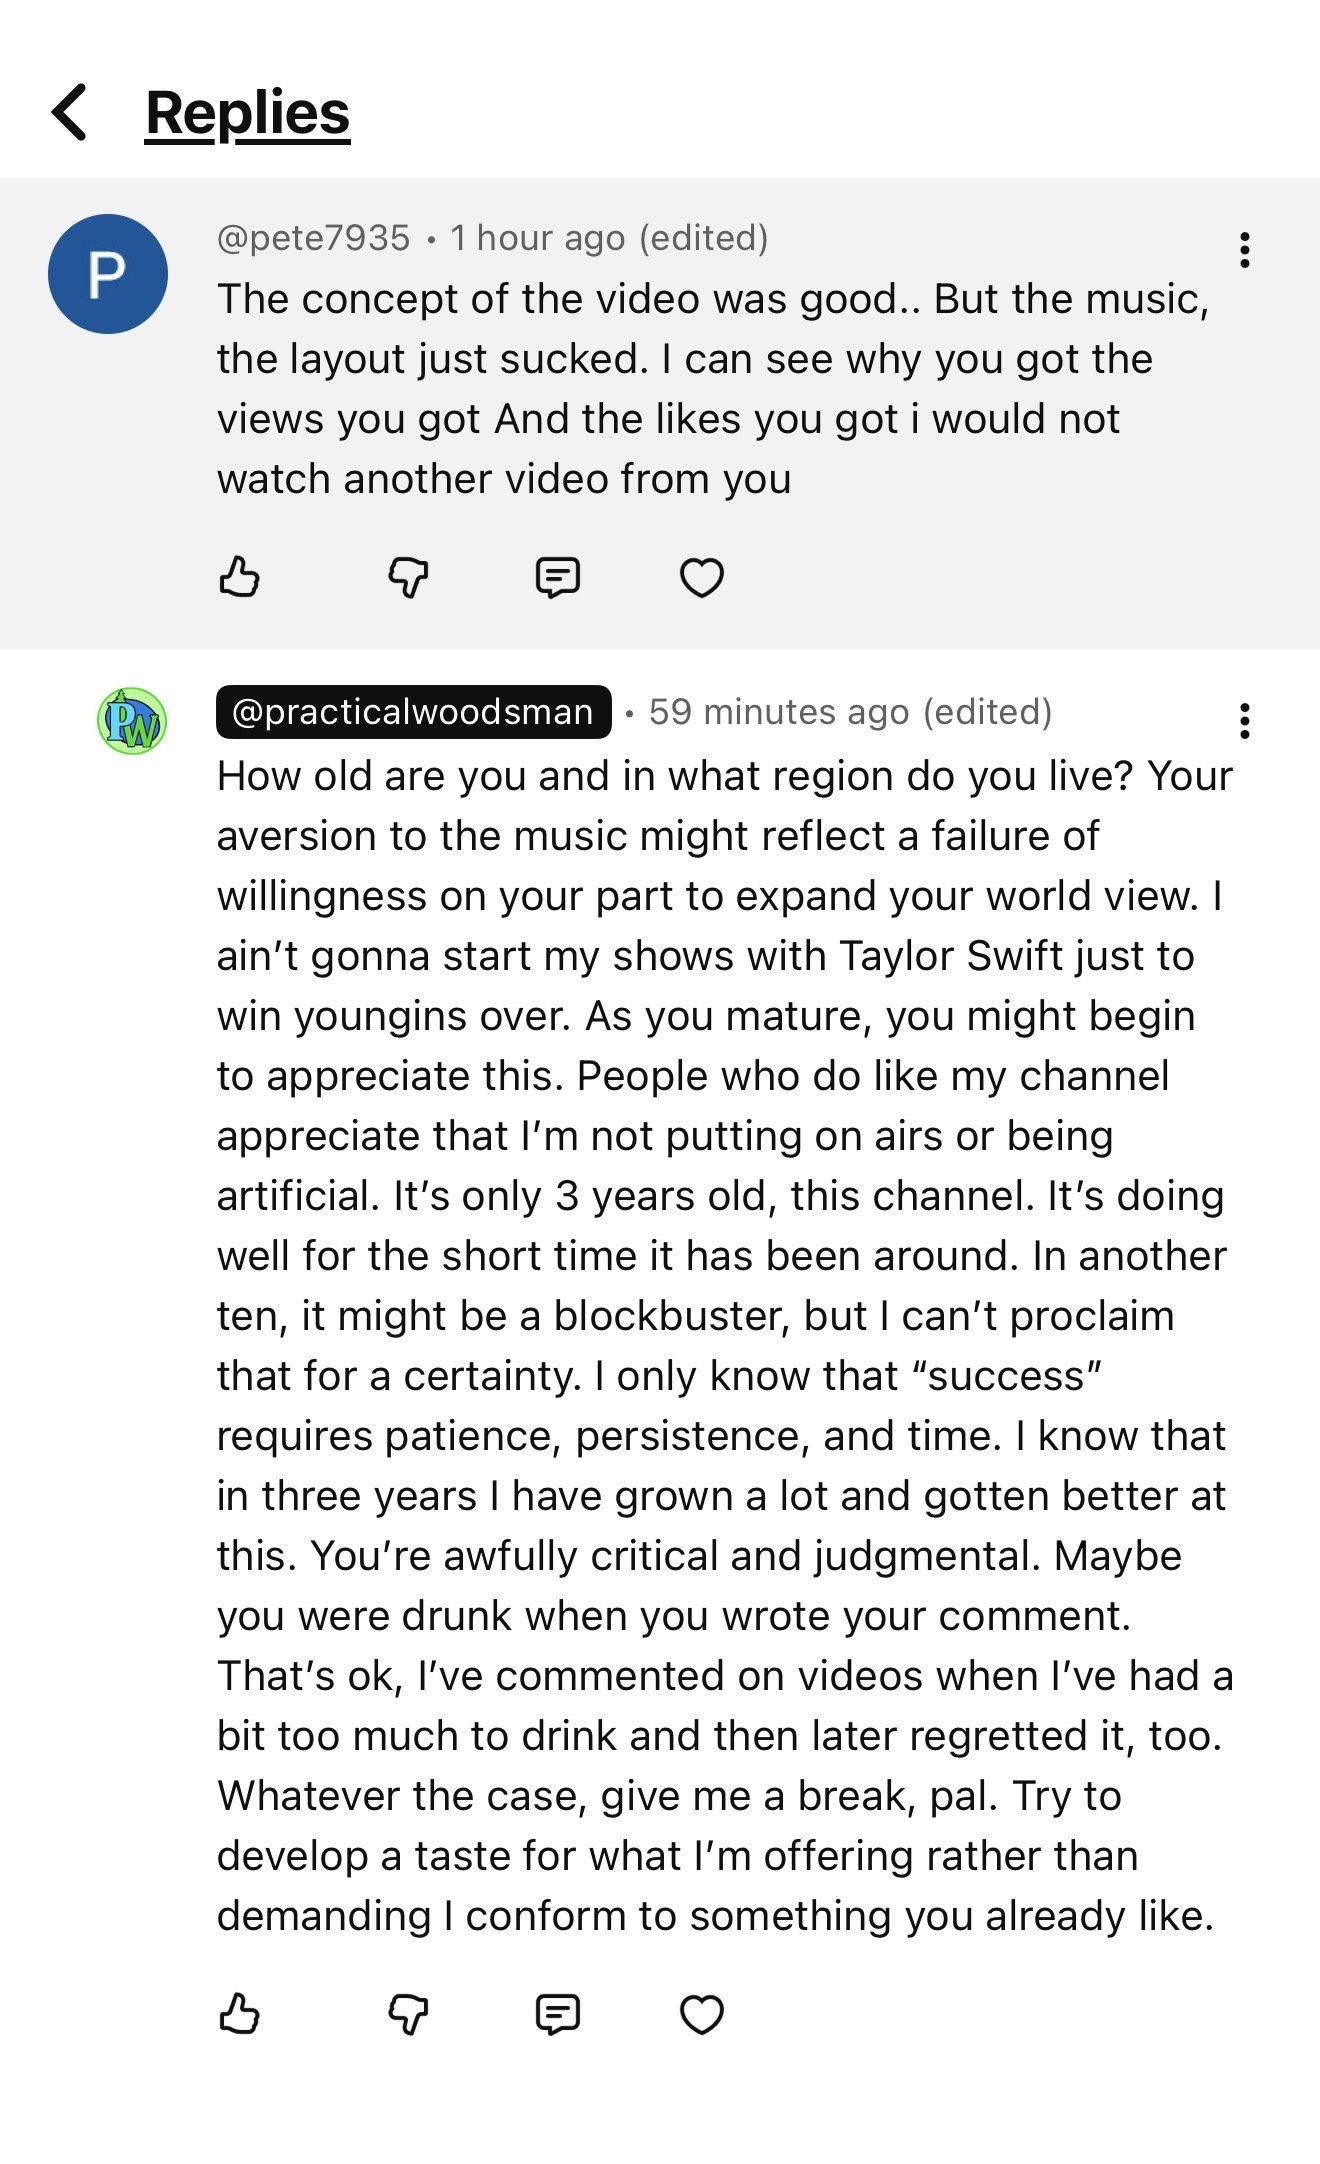Screen dimensions: 1320x2164
Task: Tap the Replies header title
Action: [x=247, y=112]
